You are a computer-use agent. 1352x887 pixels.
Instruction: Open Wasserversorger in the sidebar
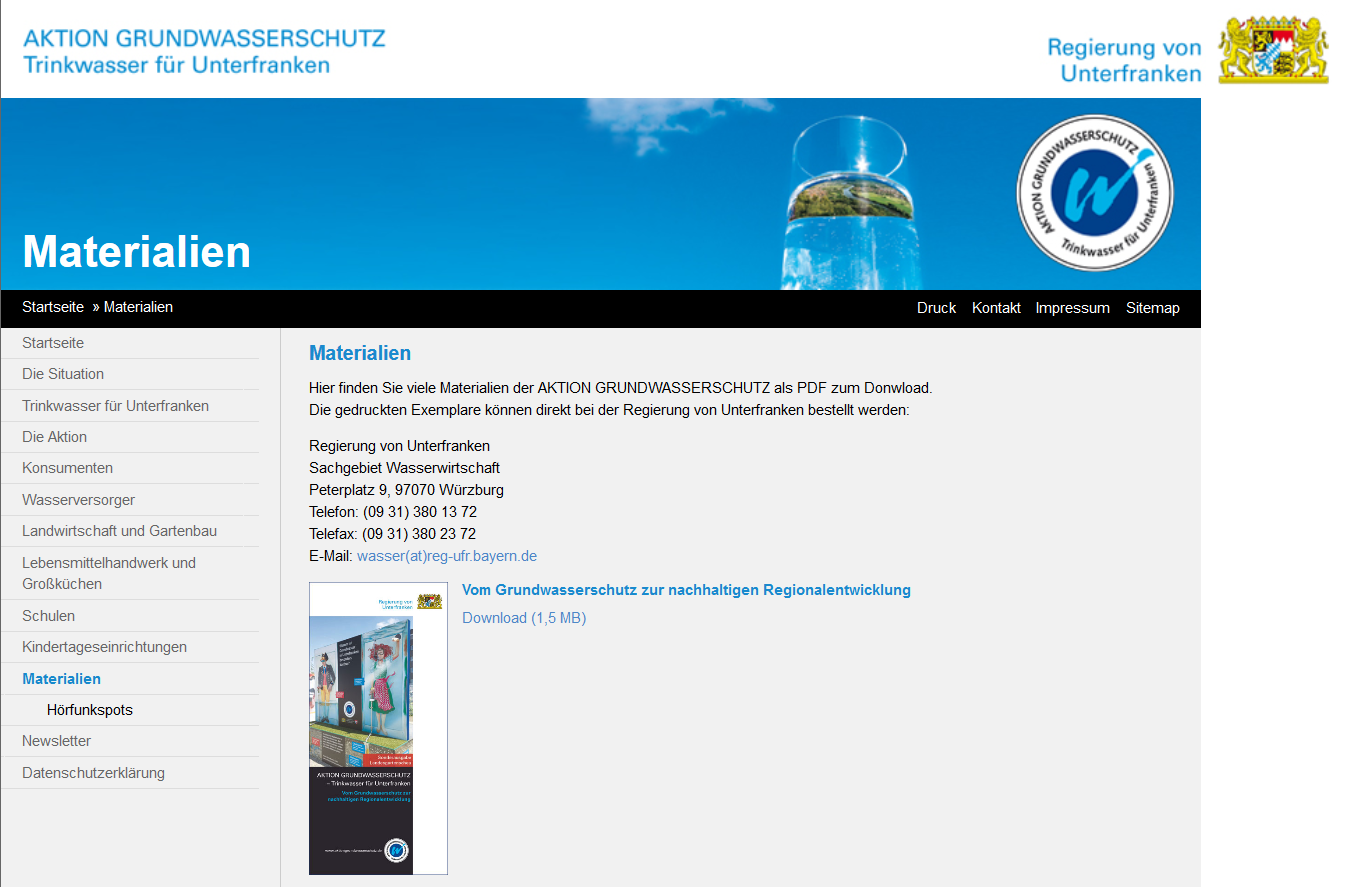pos(130,500)
